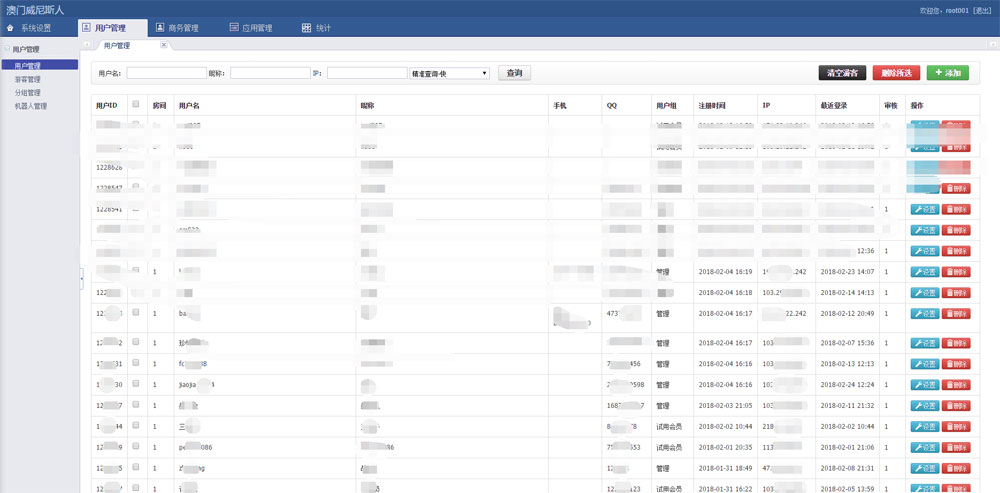1000x493 pixels.
Task: Click the green 添加 plus button
Action: (x=947, y=73)
